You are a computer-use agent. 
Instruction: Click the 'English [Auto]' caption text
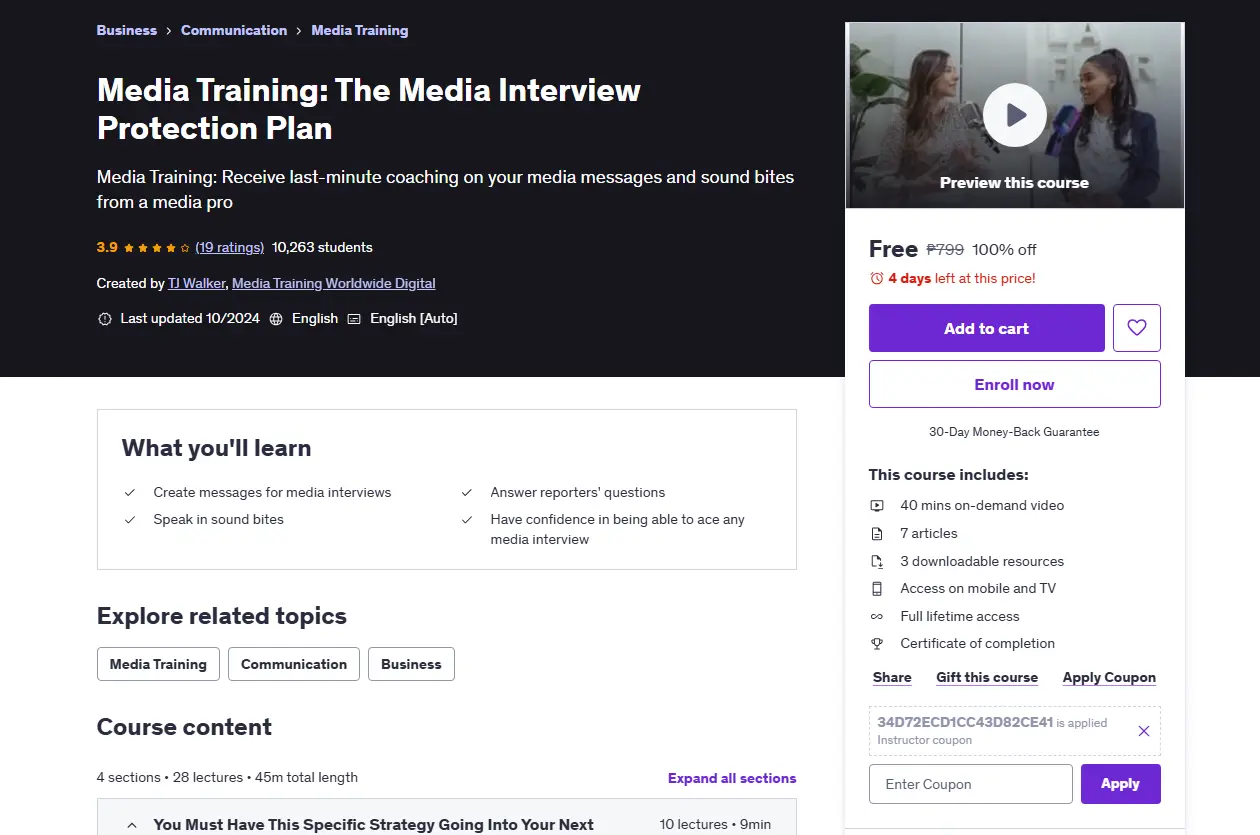pos(414,318)
